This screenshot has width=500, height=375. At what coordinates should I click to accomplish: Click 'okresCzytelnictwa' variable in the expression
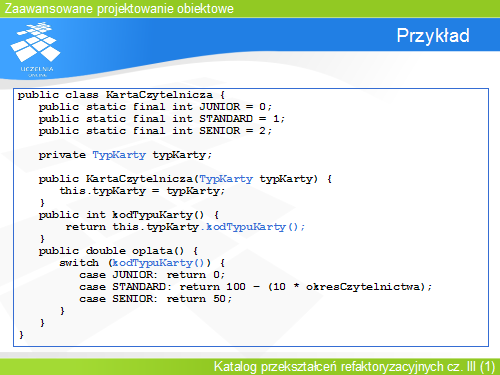click(363, 287)
